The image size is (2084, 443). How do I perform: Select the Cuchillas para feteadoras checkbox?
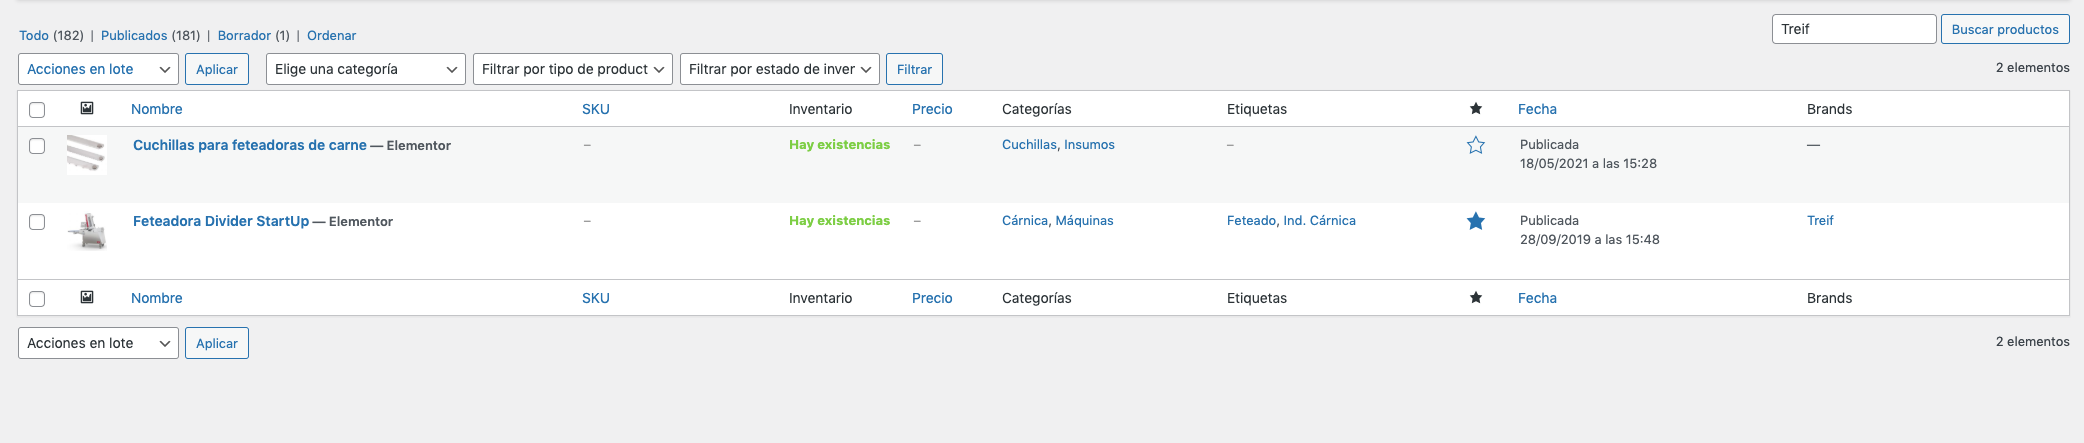tap(37, 146)
